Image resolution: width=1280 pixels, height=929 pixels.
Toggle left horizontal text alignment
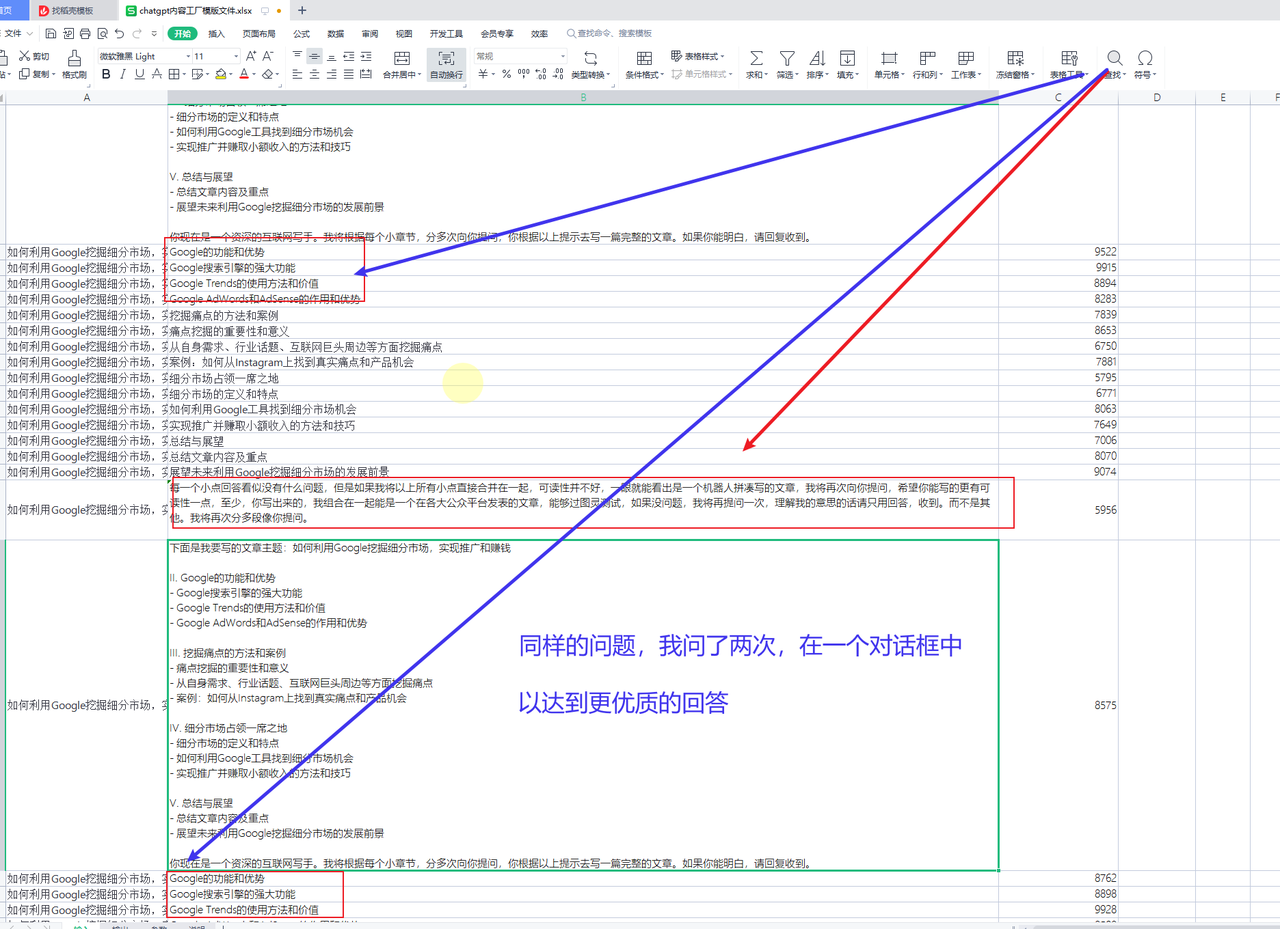(x=297, y=74)
